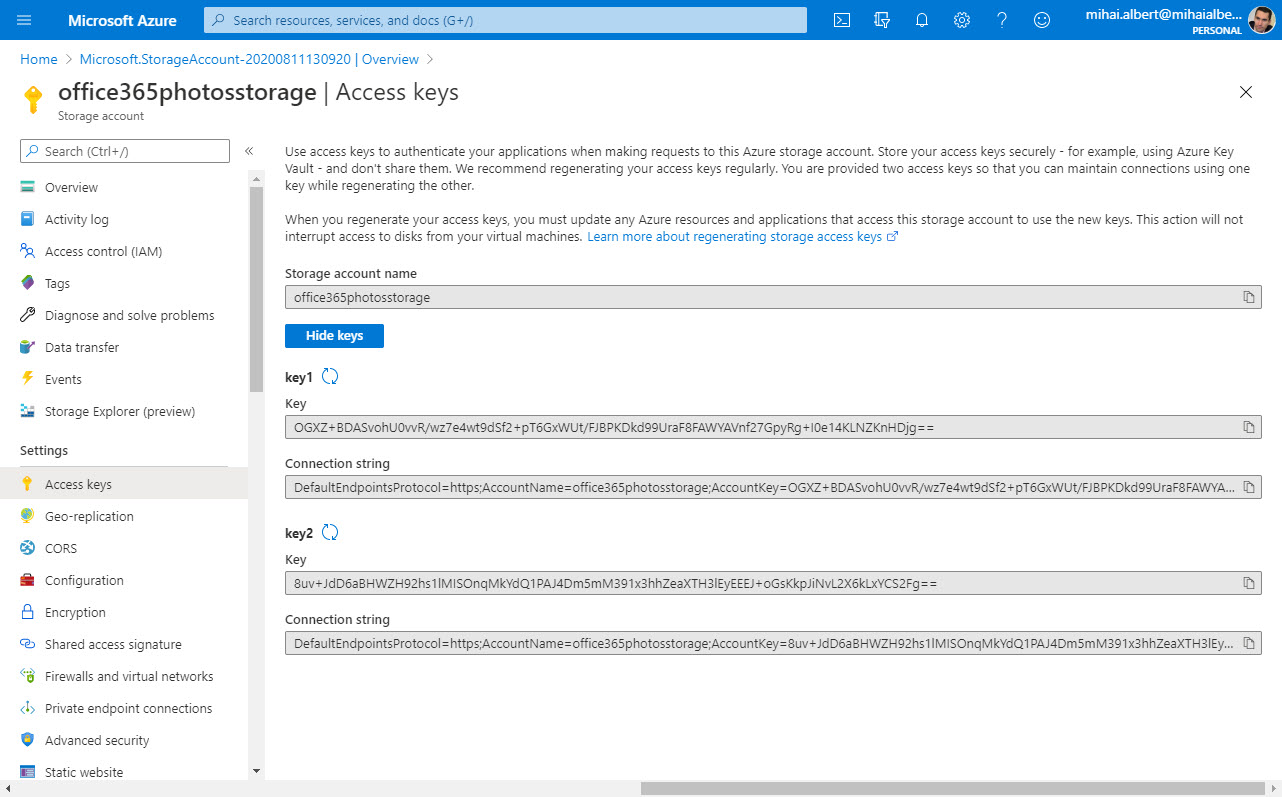Click sidebar scrollbar down arrow

pyautogui.click(x=256, y=771)
